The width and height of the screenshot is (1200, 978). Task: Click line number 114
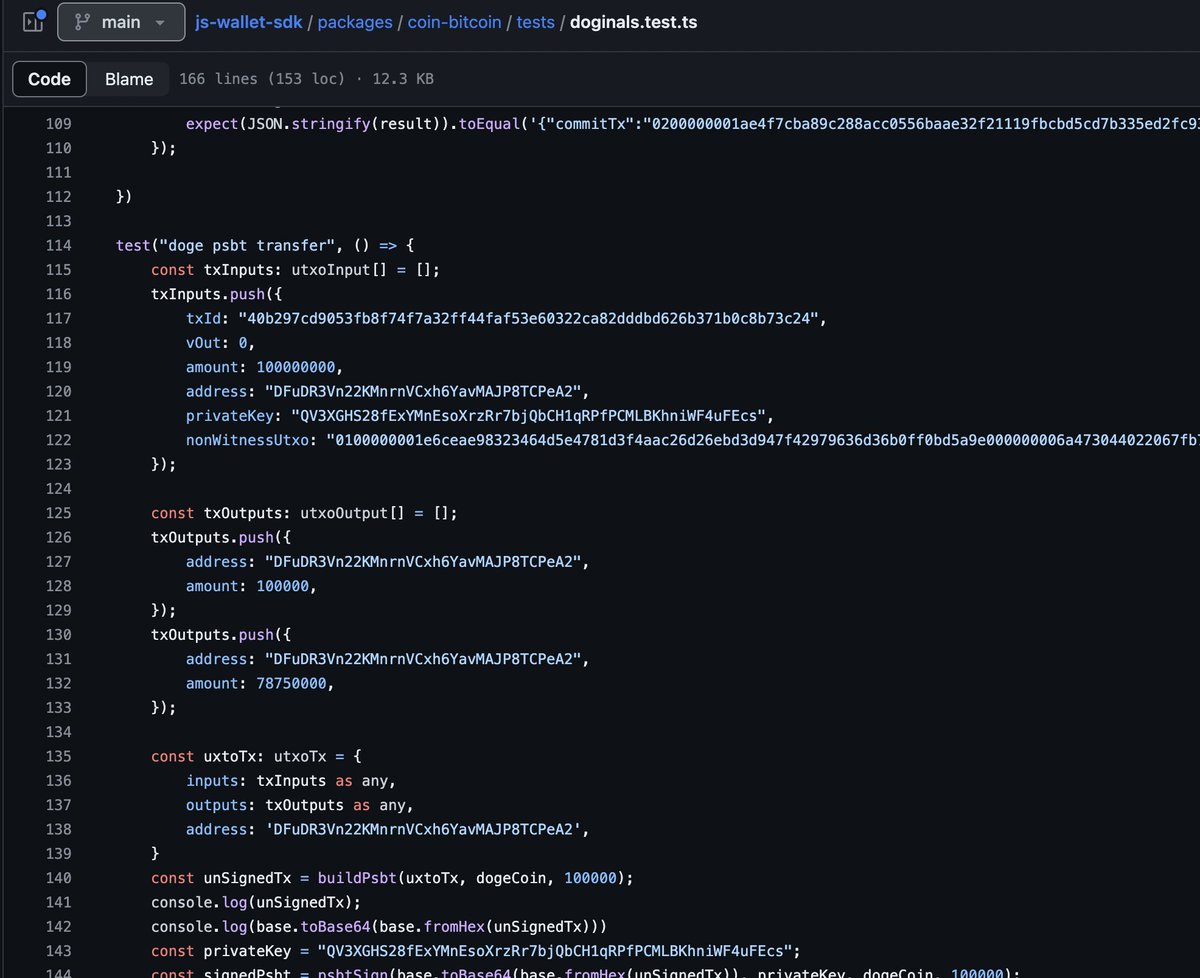tap(59, 245)
